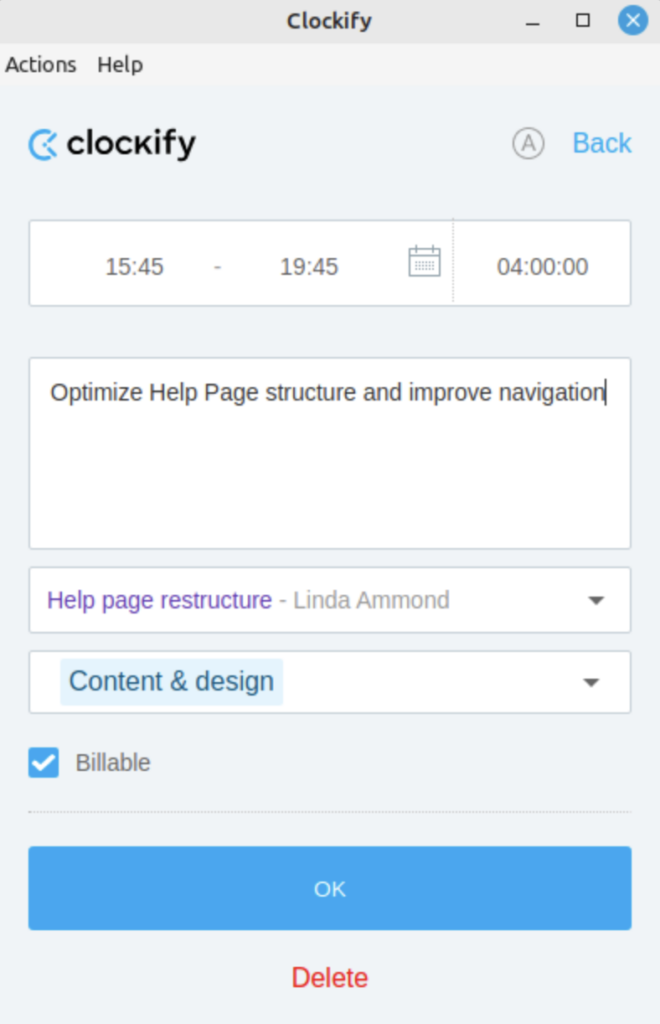
Task: Click the red Delete link
Action: pos(330,978)
